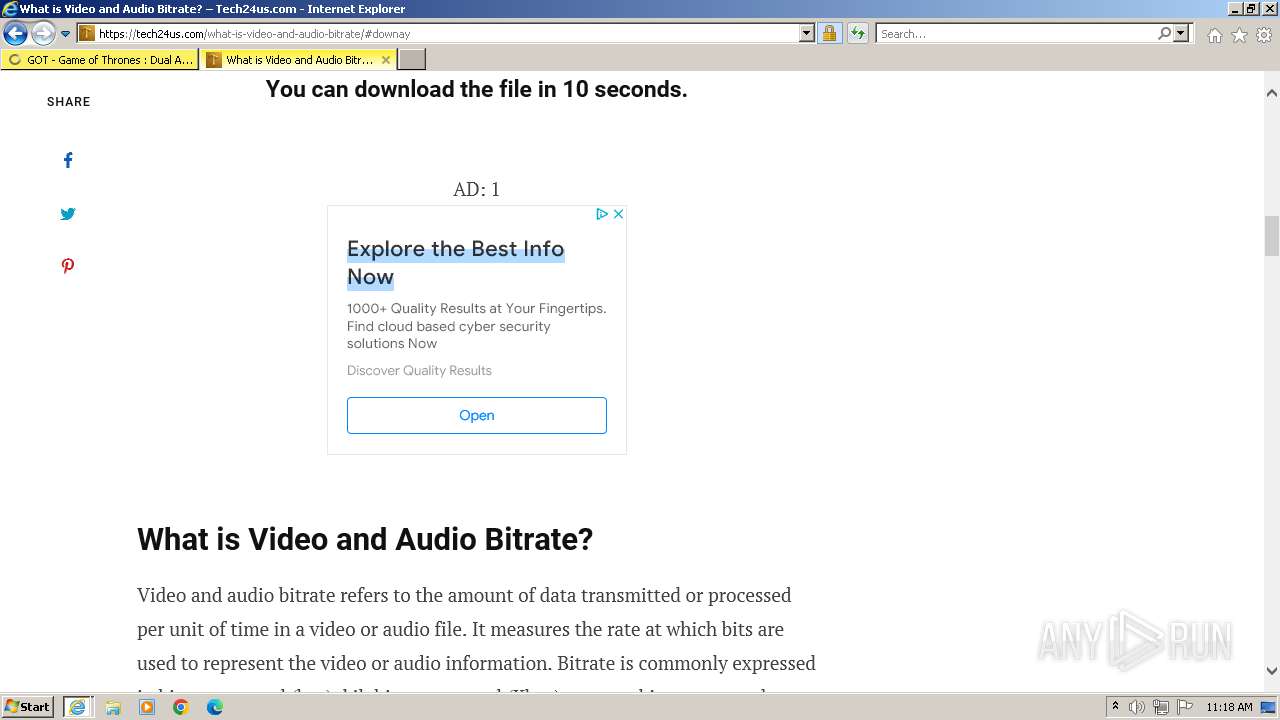Click the 11:18 AM clock
The height and width of the screenshot is (720, 1280).
(x=1229, y=707)
